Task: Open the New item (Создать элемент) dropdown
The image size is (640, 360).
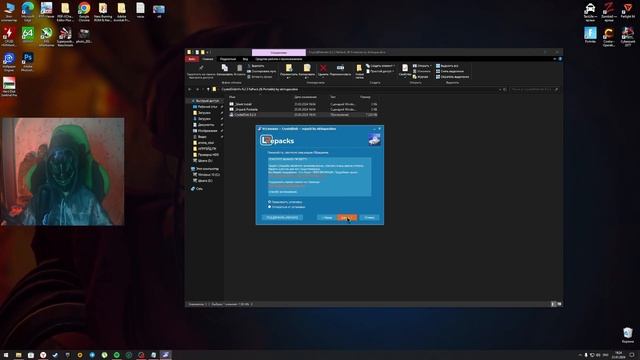Action: pyautogui.click(x=380, y=66)
